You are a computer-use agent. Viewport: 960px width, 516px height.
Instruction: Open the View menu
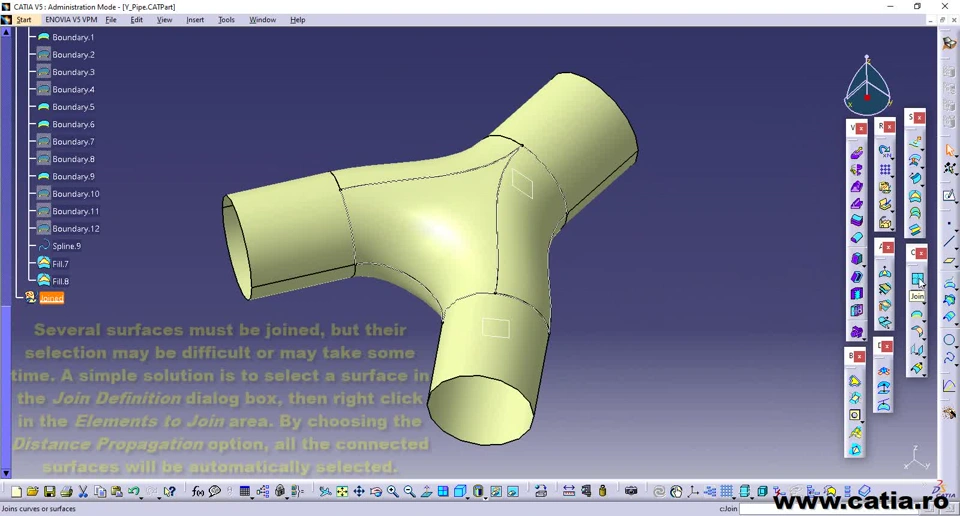(x=165, y=20)
